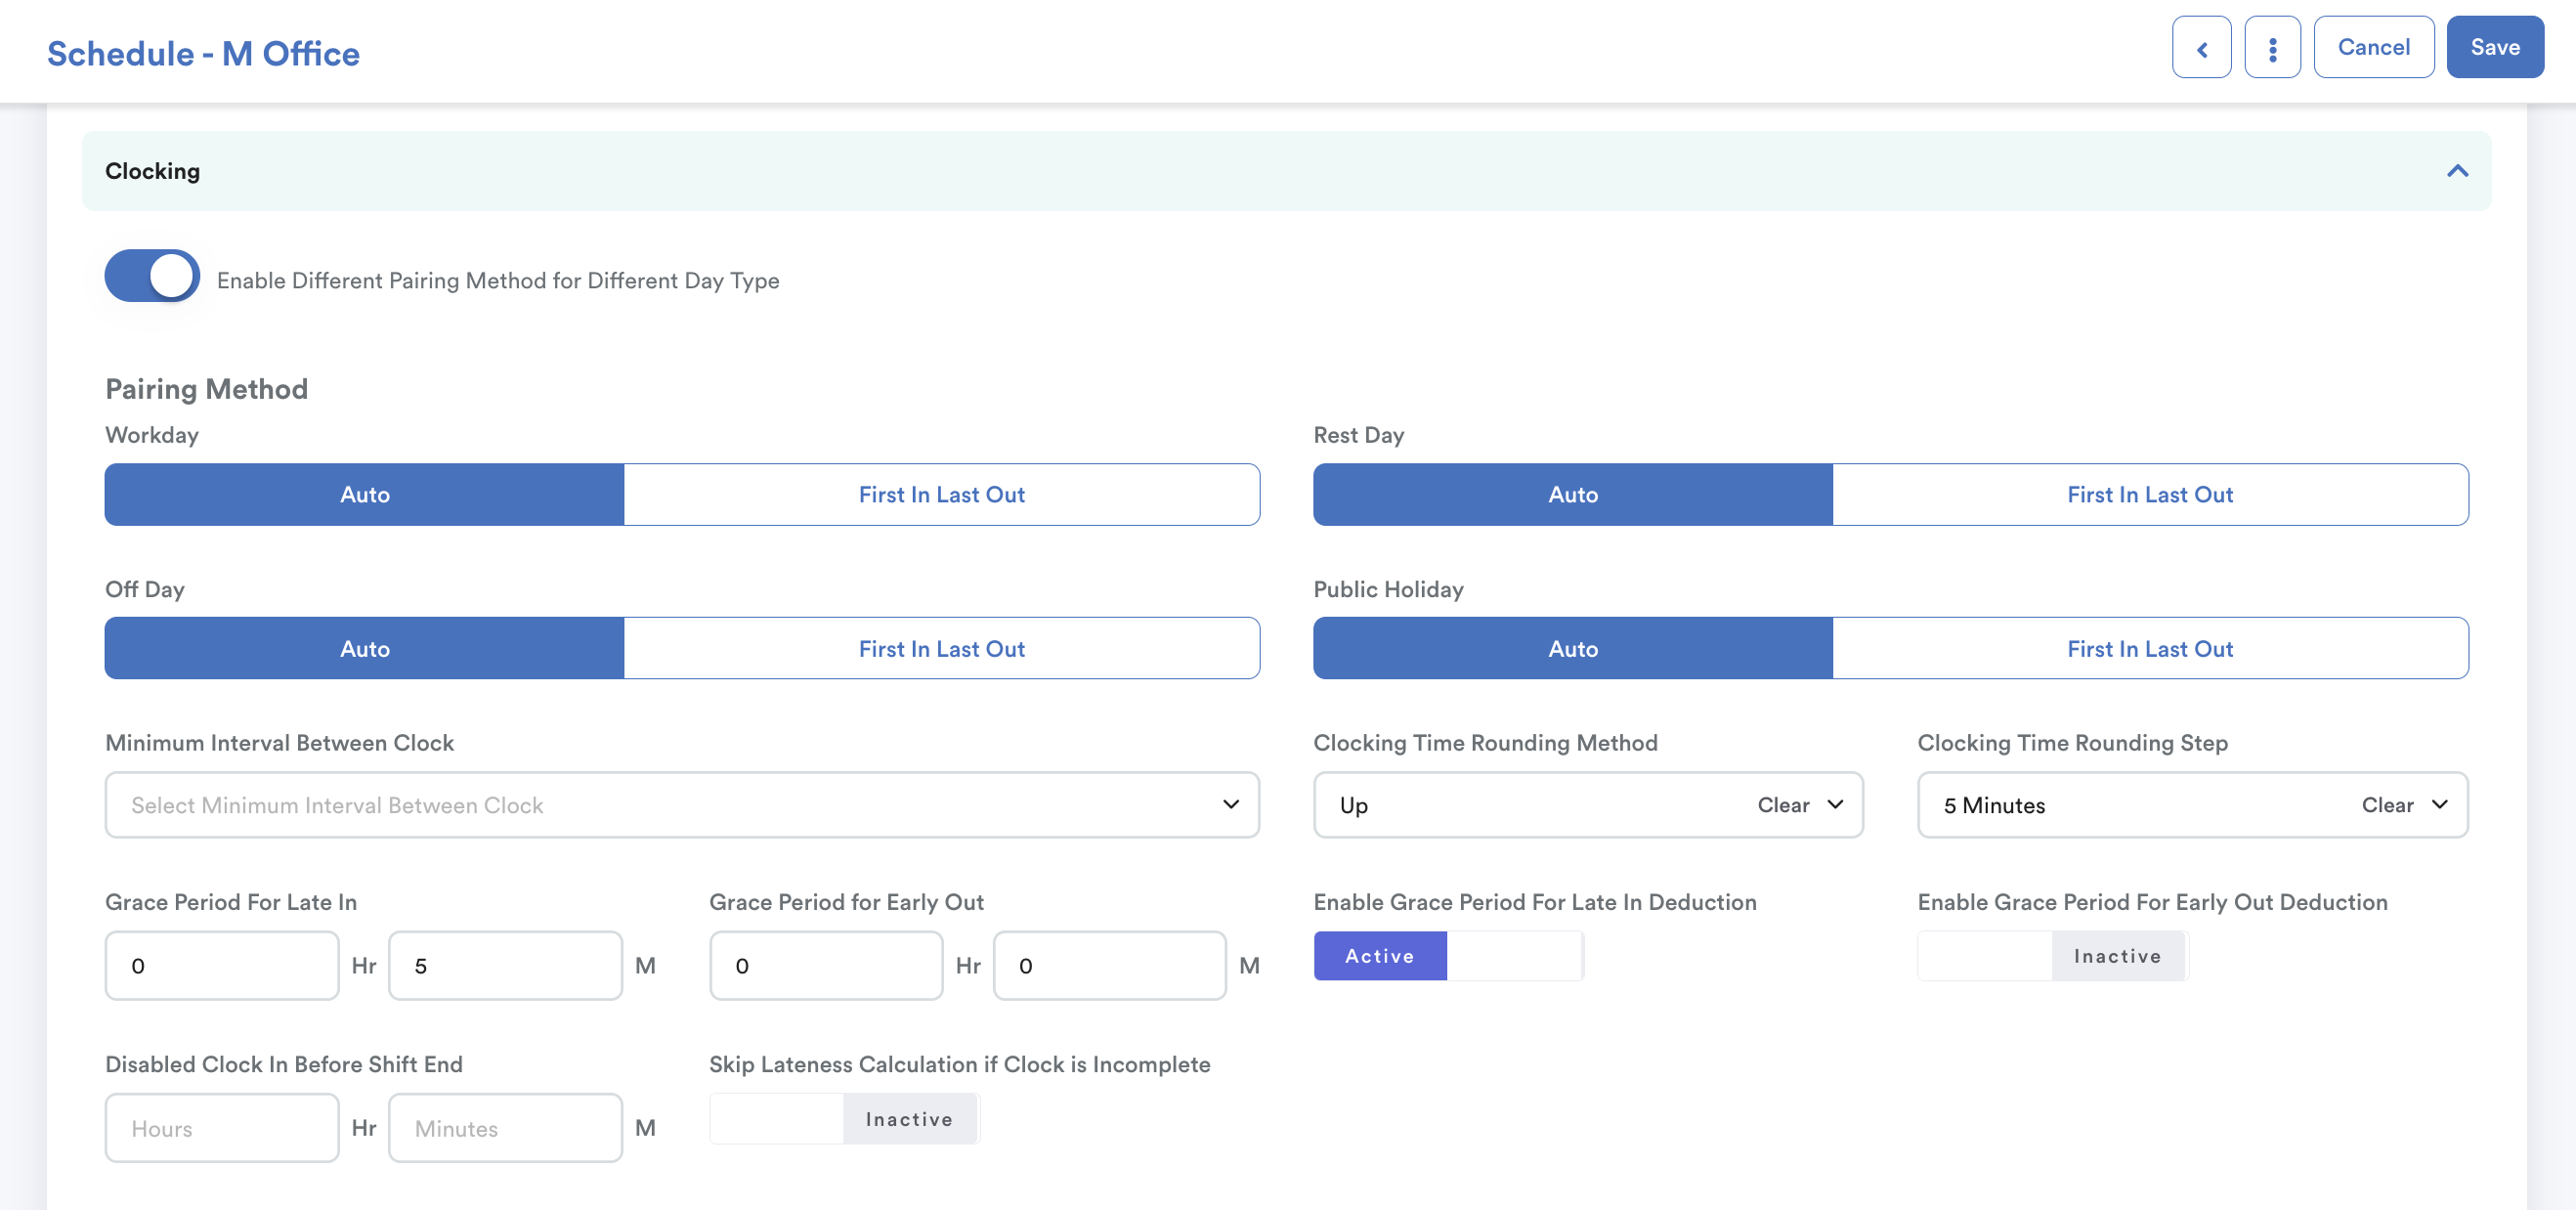This screenshot has width=2576, height=1210.
Task: Select First In Last Out for Public Holiday
Action: [x=2149, y=649]
